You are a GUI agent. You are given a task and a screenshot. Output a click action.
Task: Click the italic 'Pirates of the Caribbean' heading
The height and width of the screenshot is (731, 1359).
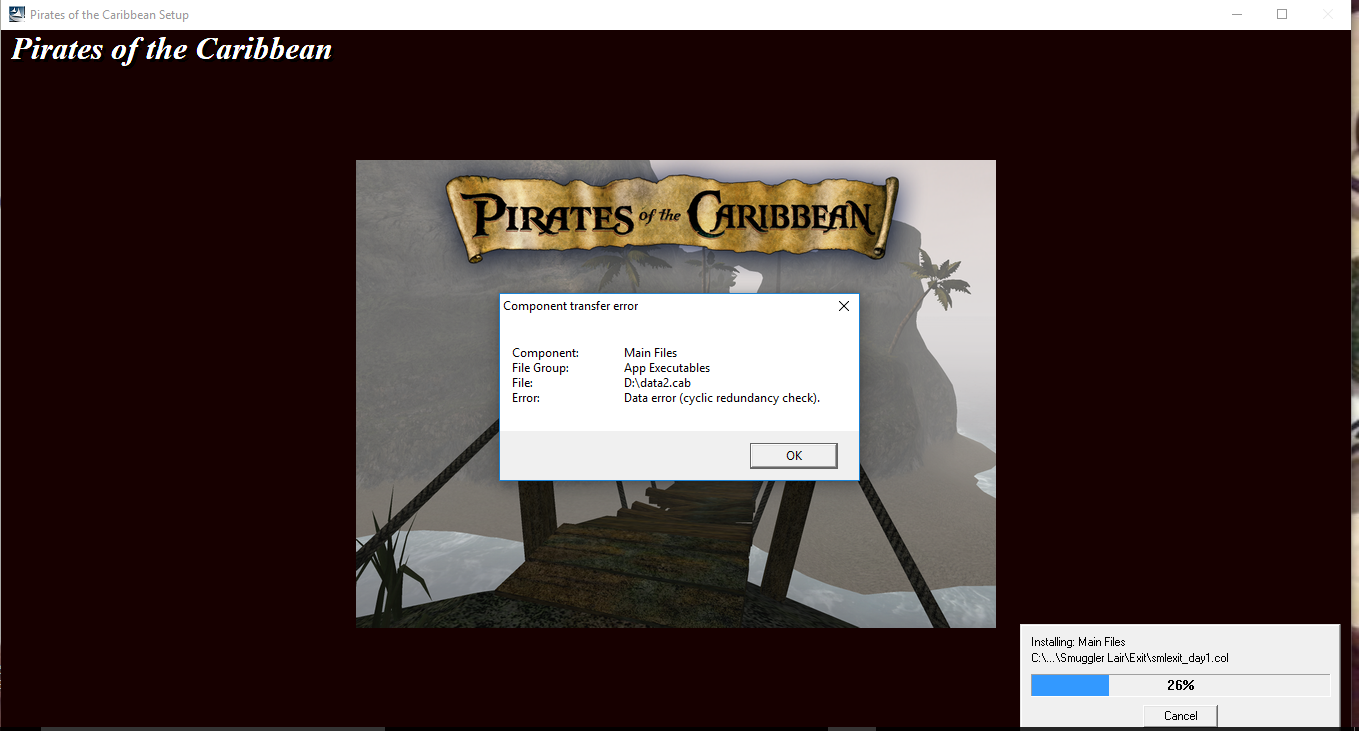[171, 49]
